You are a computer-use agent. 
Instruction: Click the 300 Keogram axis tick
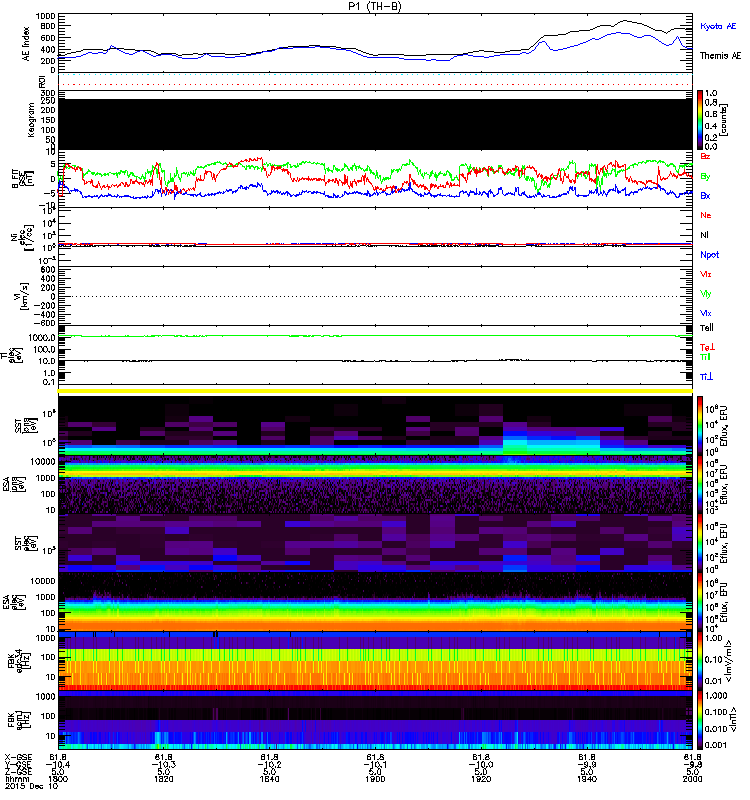(49, 93)
